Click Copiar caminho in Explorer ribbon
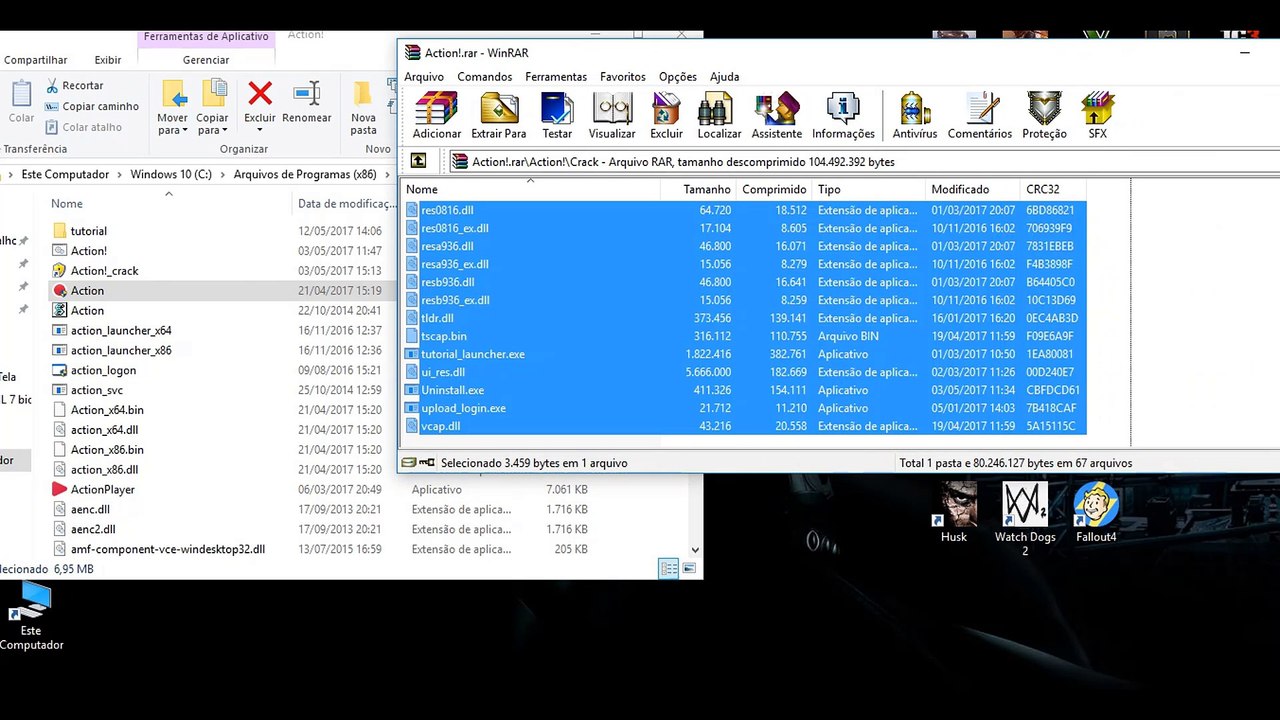 (x=91, y=106)
